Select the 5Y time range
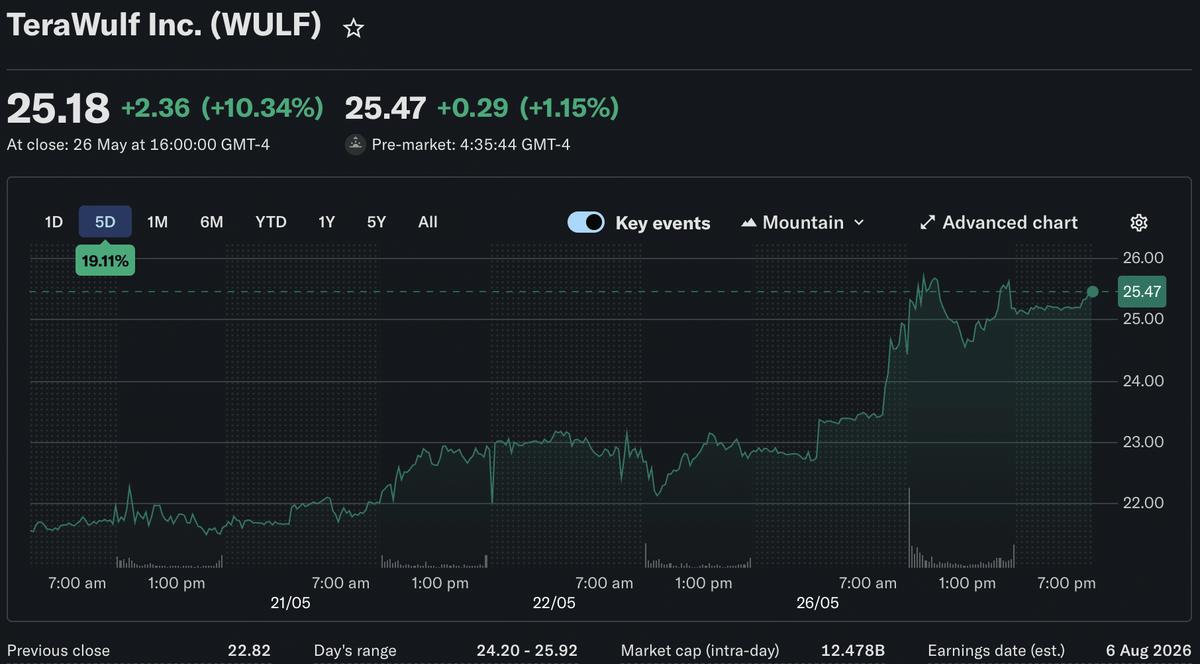 tap(376, 222)
